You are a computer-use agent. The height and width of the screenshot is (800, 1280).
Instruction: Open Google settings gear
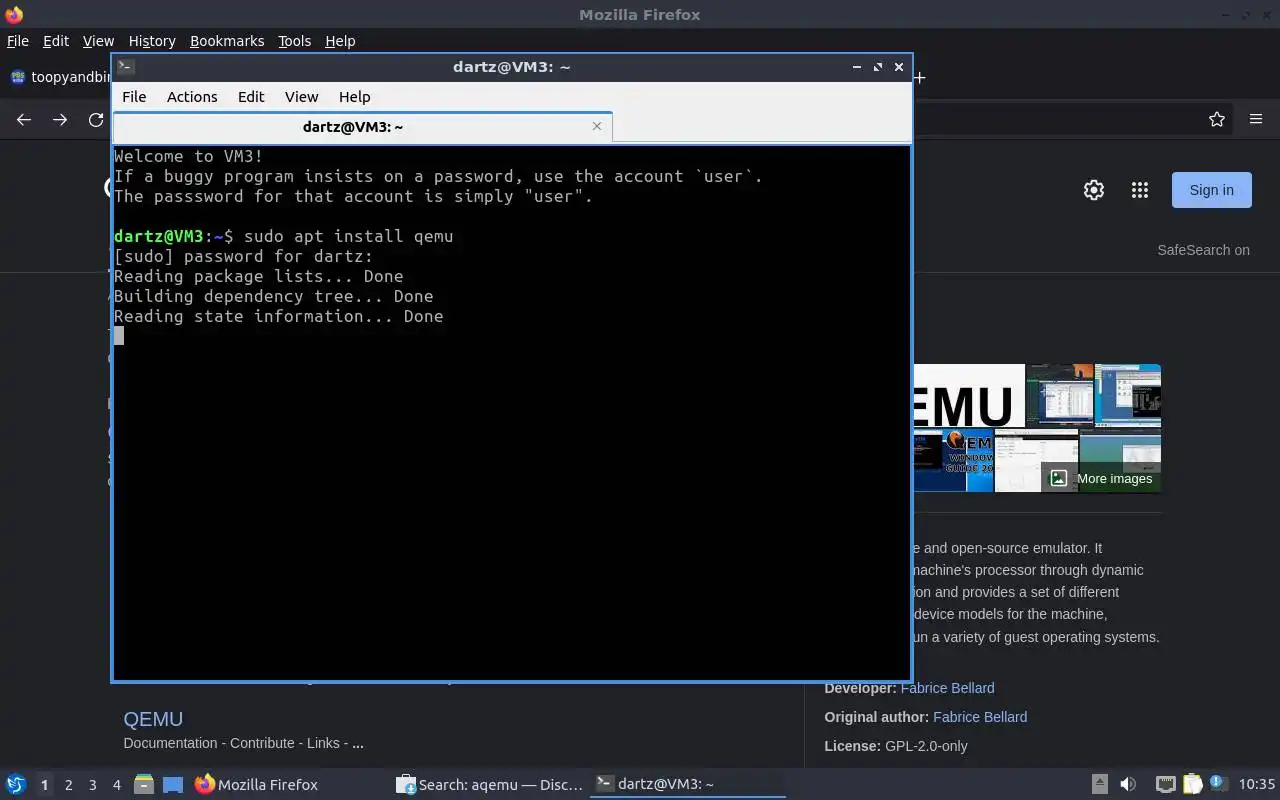(x=1094, y=190)
